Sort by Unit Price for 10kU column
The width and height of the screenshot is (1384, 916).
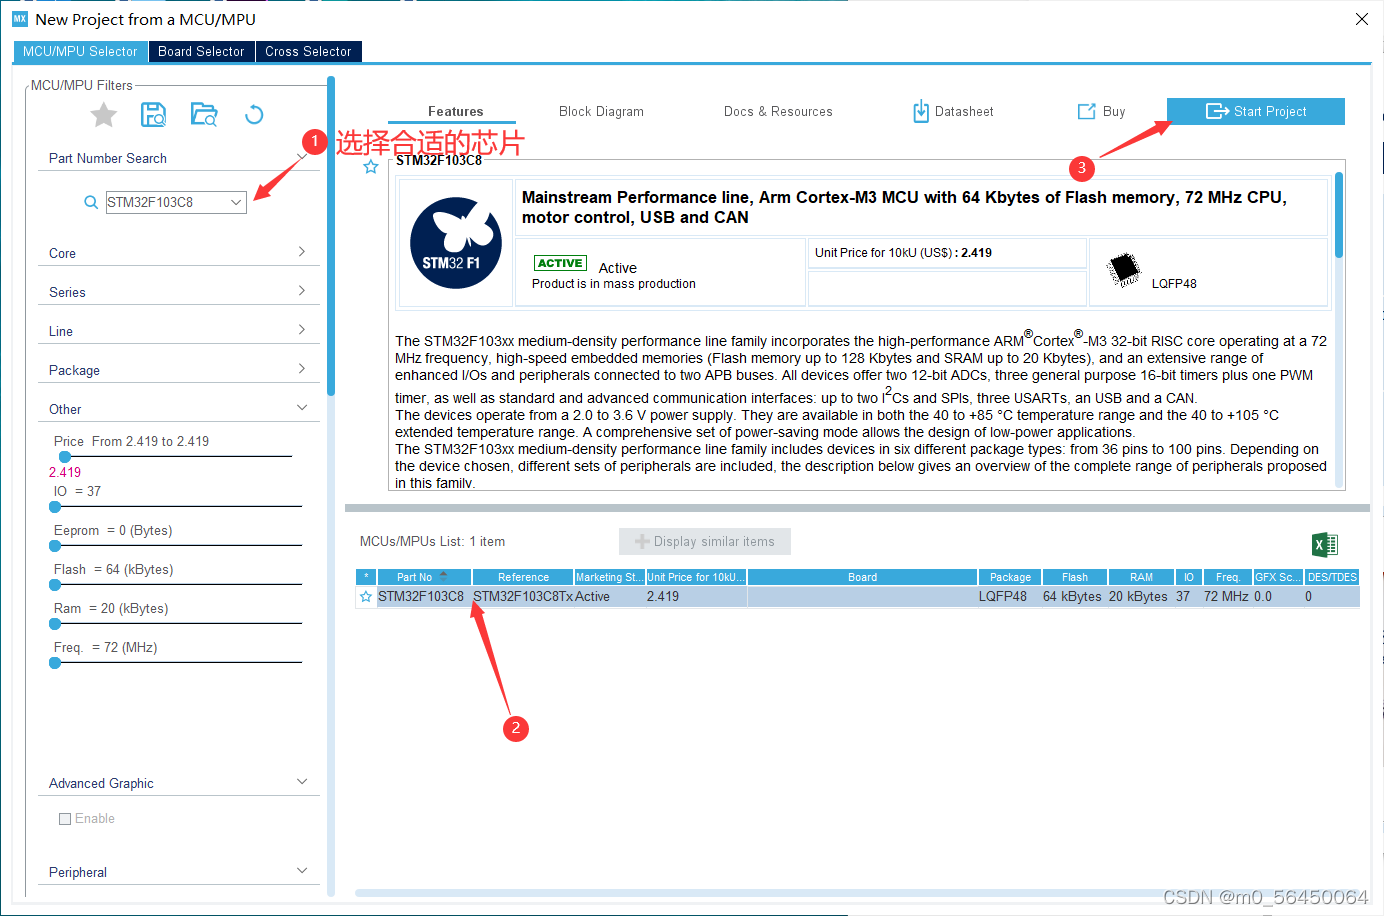point(696,577)
